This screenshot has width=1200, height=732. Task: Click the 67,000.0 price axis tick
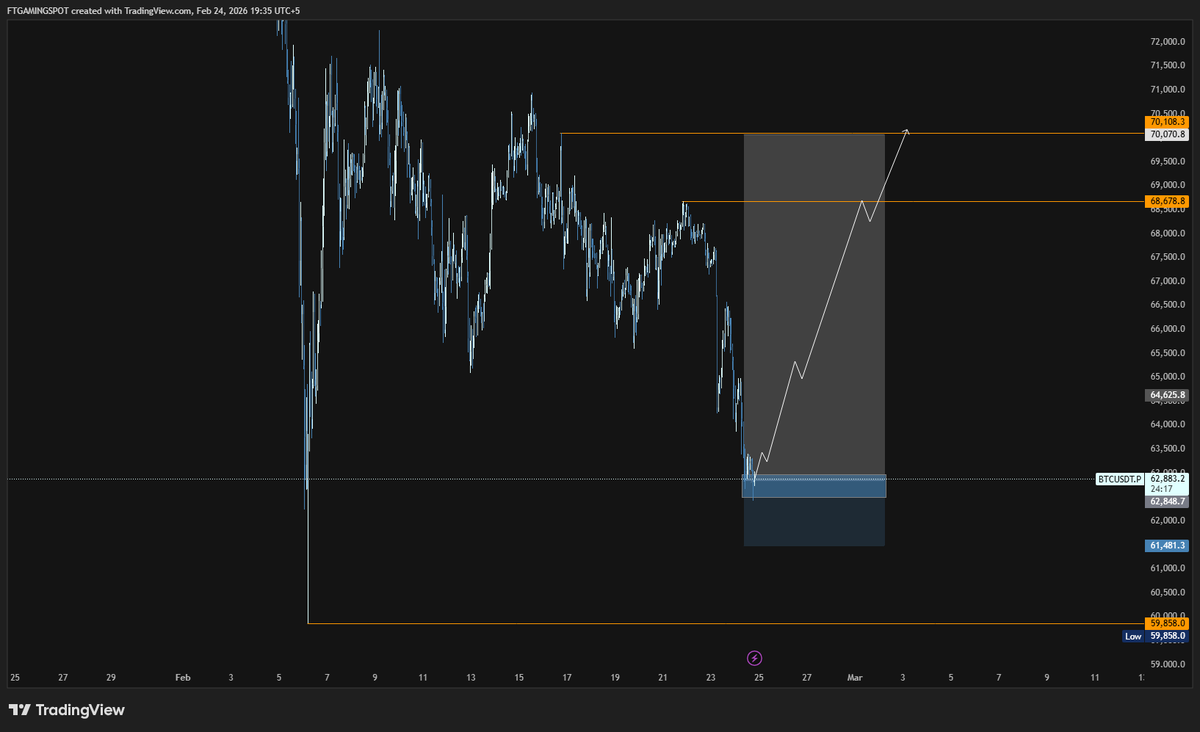tap(1168, 281)
